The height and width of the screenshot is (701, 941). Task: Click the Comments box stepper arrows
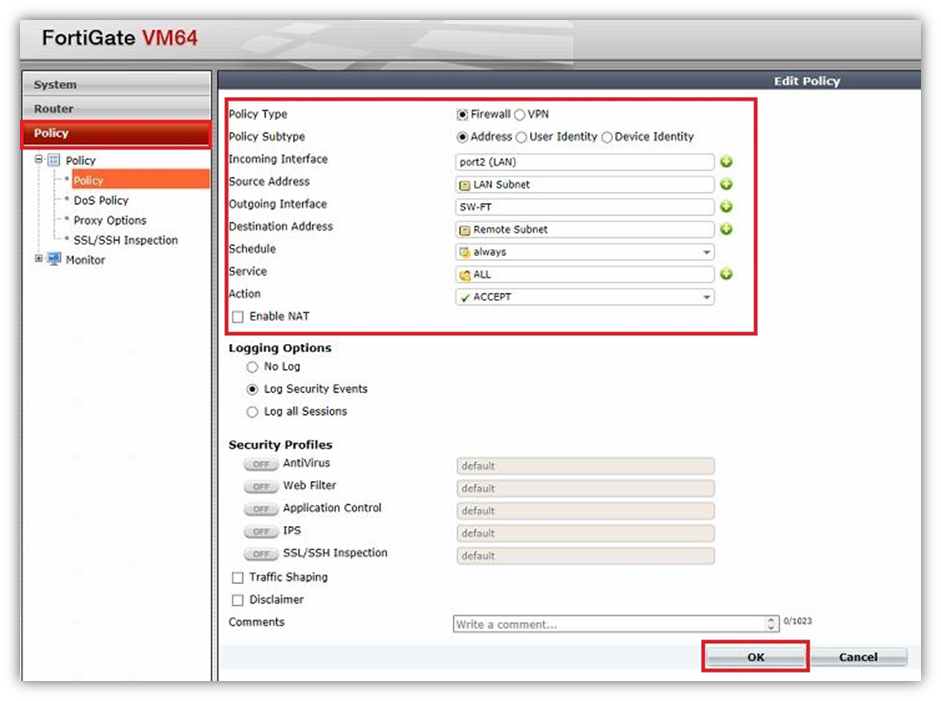771,624
